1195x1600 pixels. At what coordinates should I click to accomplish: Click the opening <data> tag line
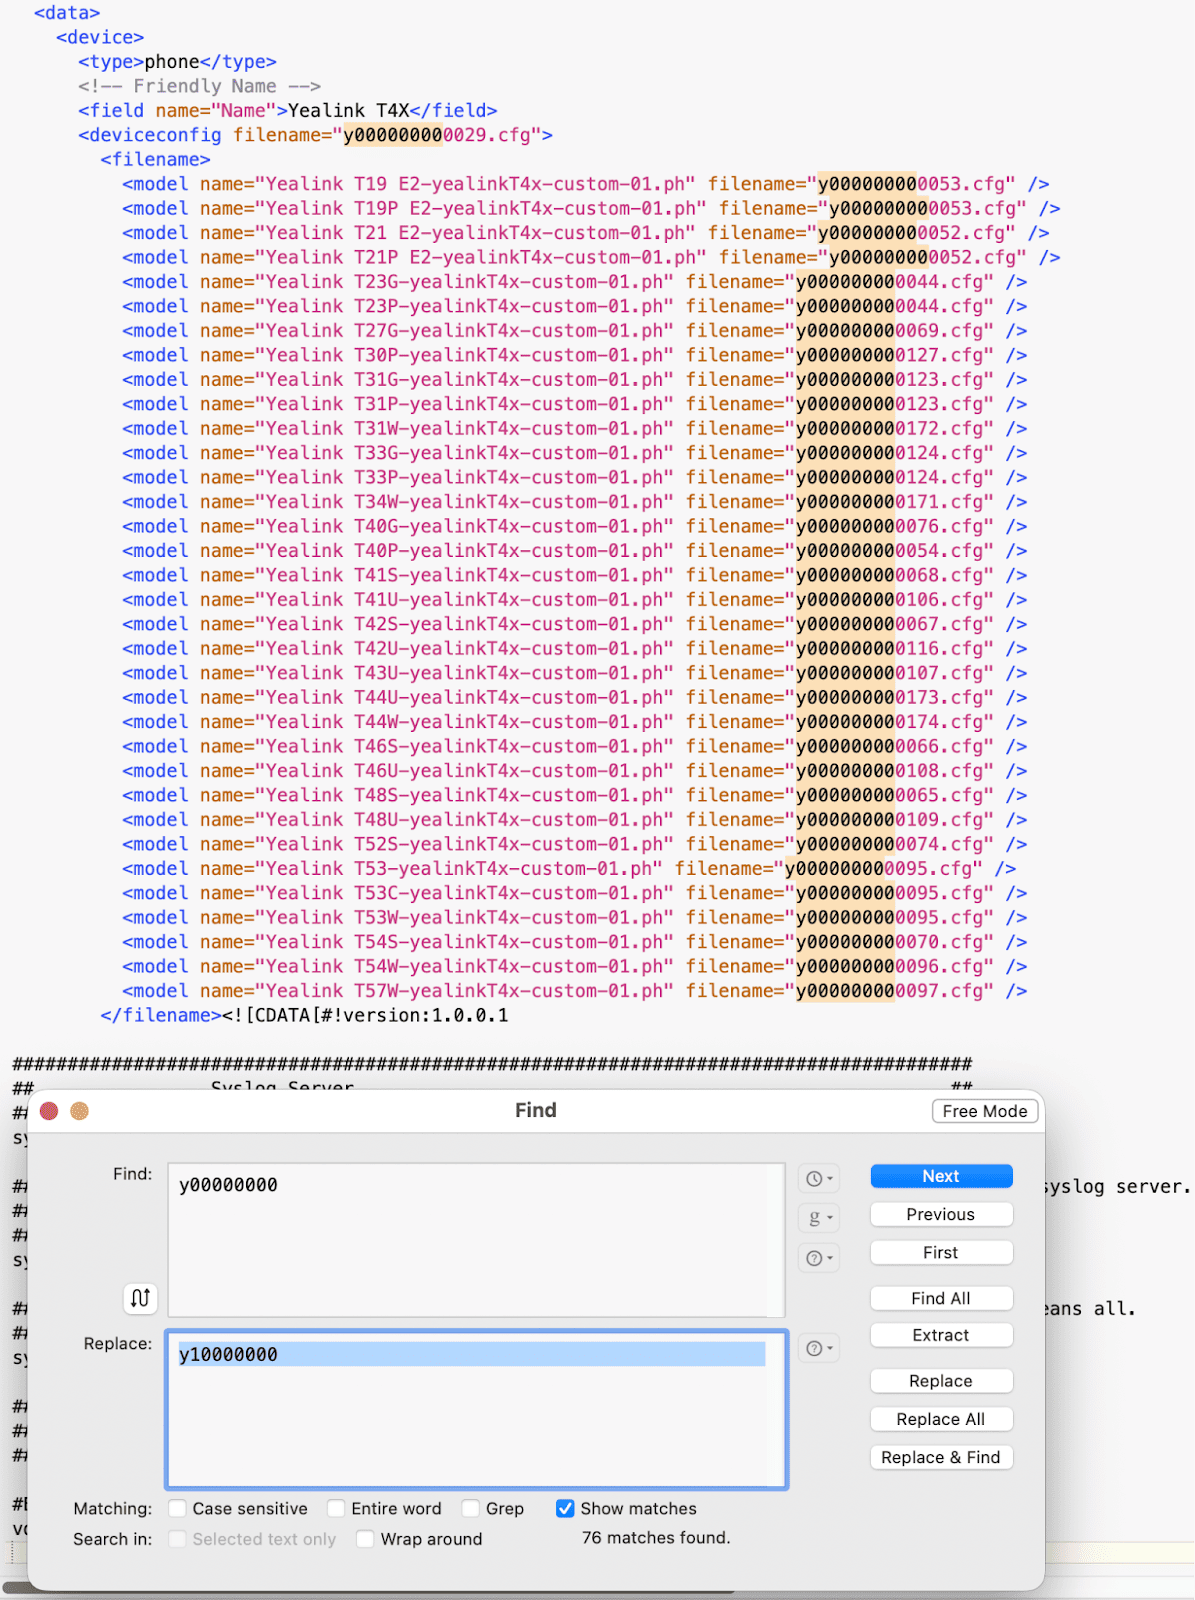point(67,13)
